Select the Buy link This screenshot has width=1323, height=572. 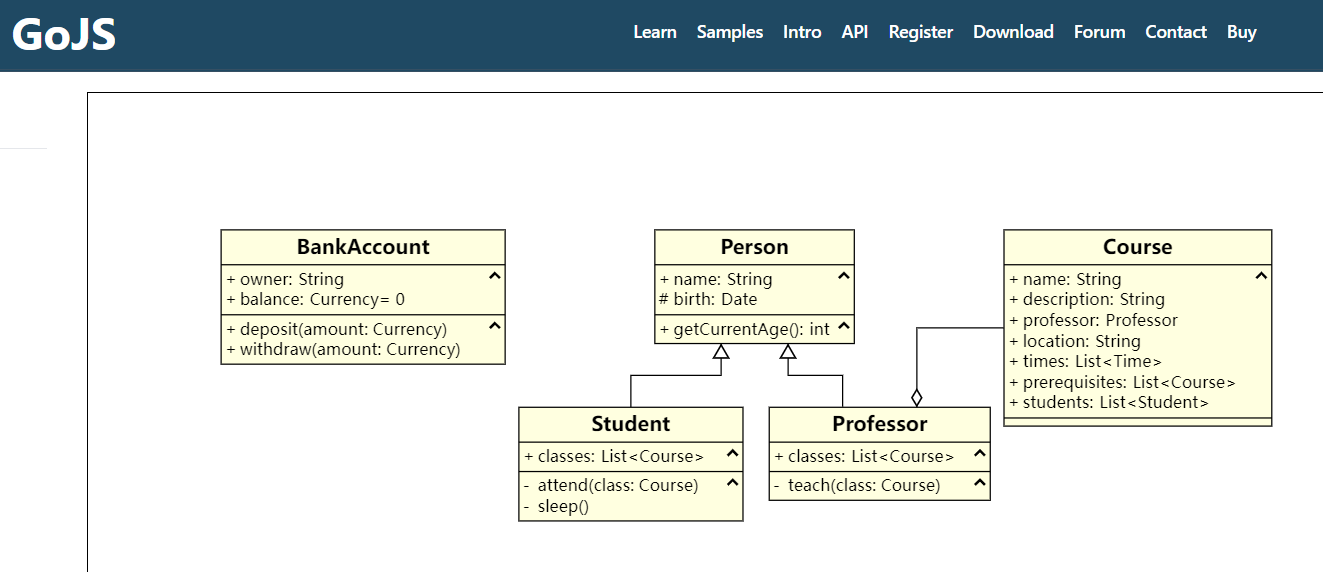coord(1242,32)
